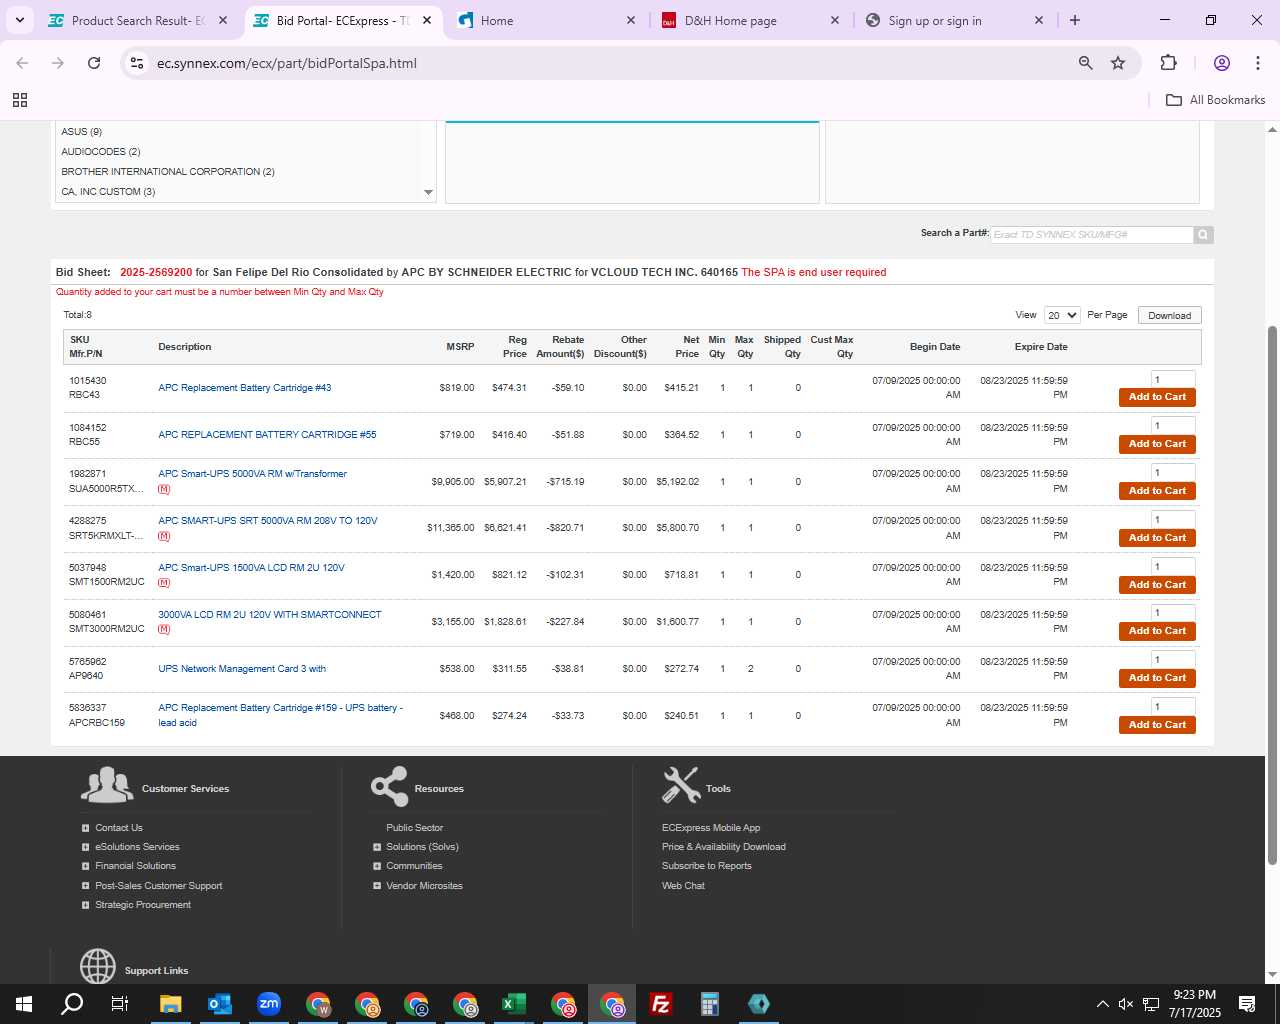Open the site information icon in address bar
The height and width of the screenshot is (1024, 1280).
pos(137,63)
